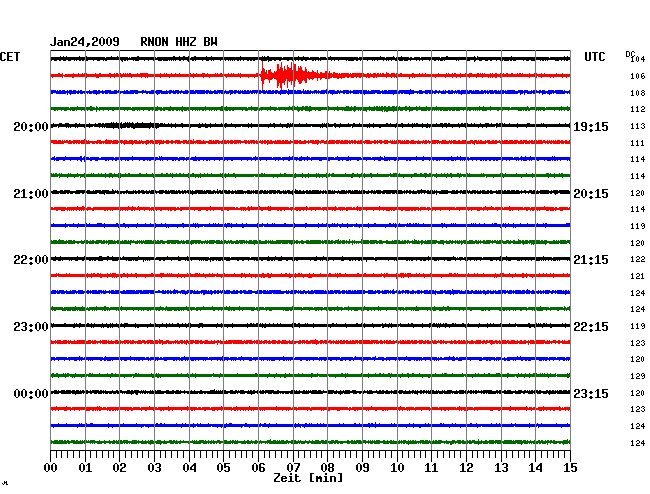This screenshot has height=494, width=650.
Task: Click the Zeit [min] axis title
Action: [308, 478]
